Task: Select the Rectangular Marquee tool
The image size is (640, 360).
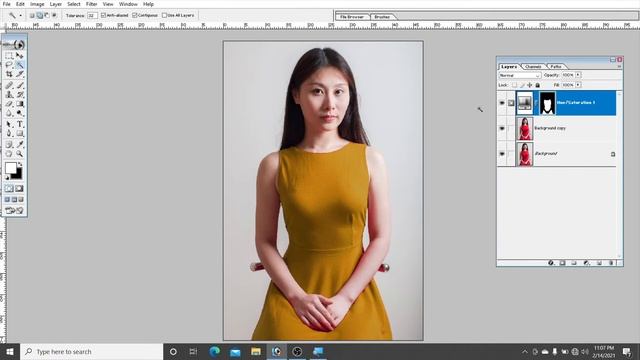Action: (x=9, y=56)
